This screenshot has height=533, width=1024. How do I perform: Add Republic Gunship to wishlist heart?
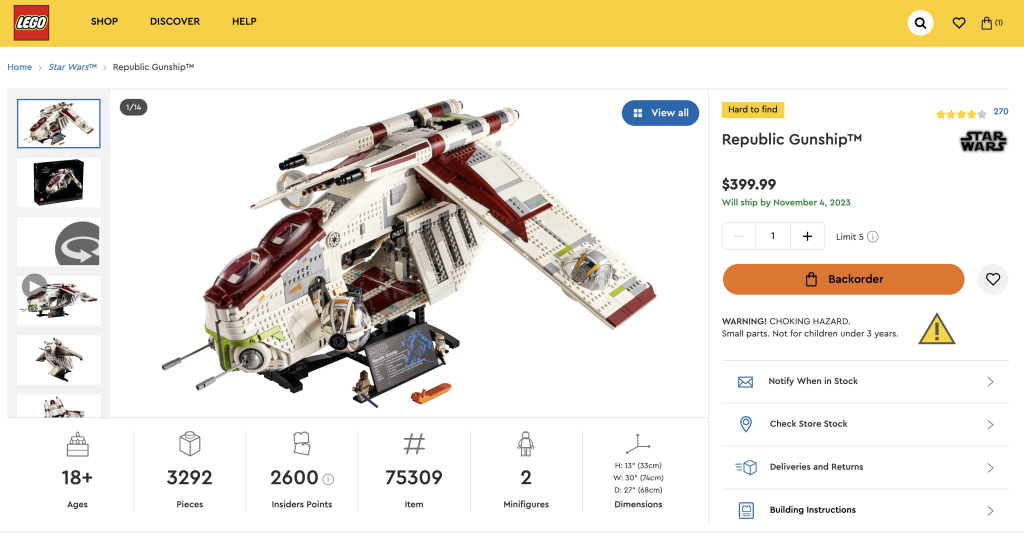pos(992,279)
